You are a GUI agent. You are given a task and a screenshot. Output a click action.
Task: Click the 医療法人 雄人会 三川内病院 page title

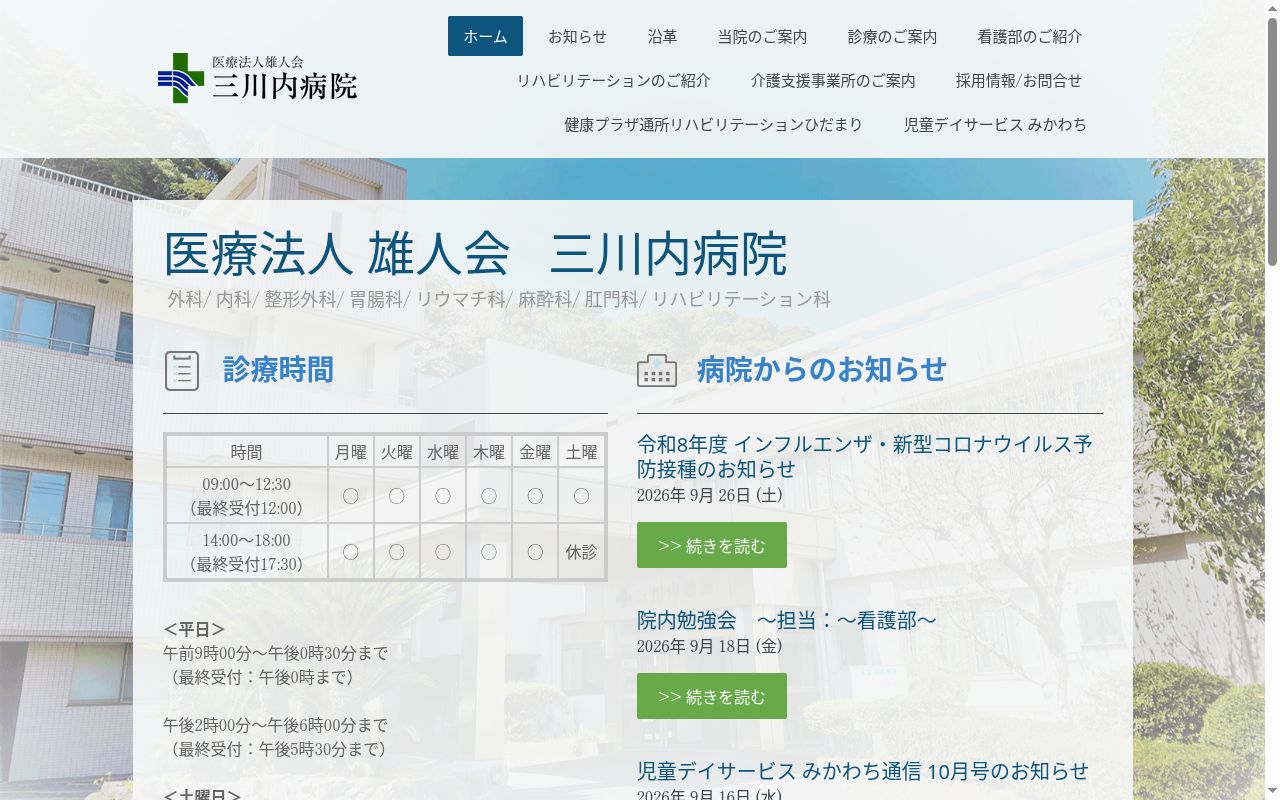click(x=475, y=254)
